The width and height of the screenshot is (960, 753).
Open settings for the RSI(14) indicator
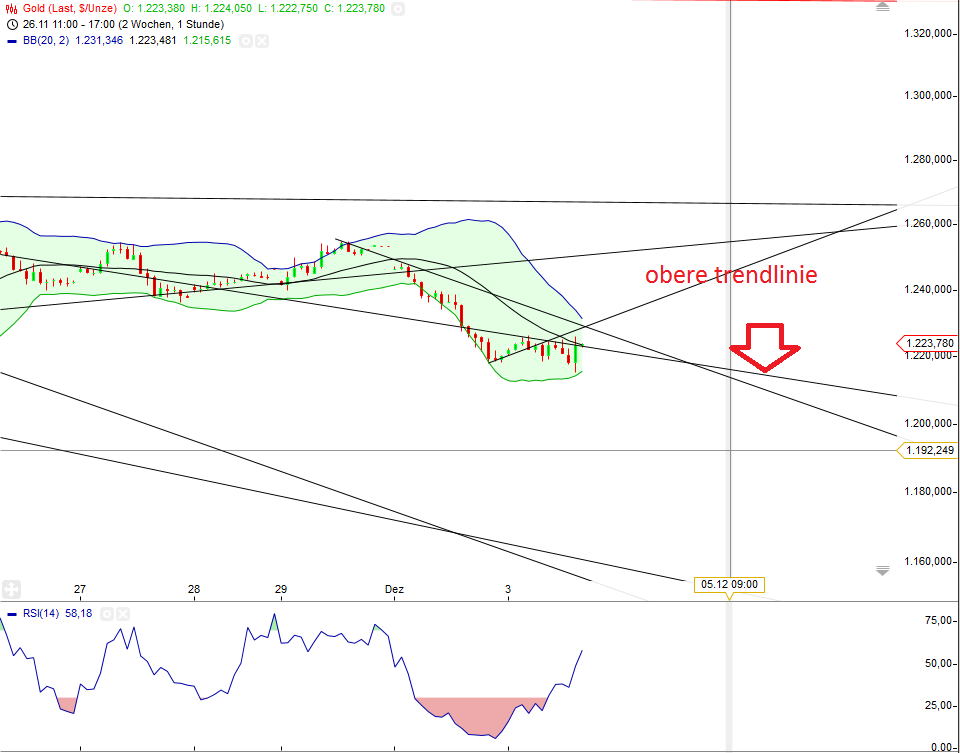coord(107,613)
